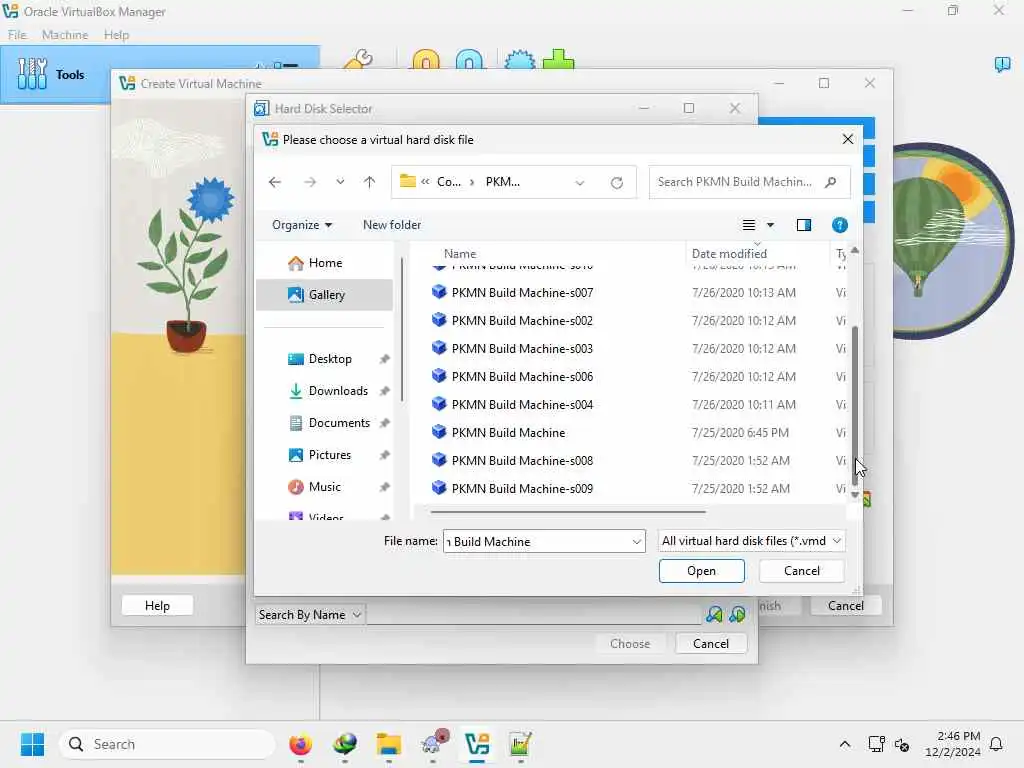Click the file list horizontal scrollbar

[x=568, y=512]
